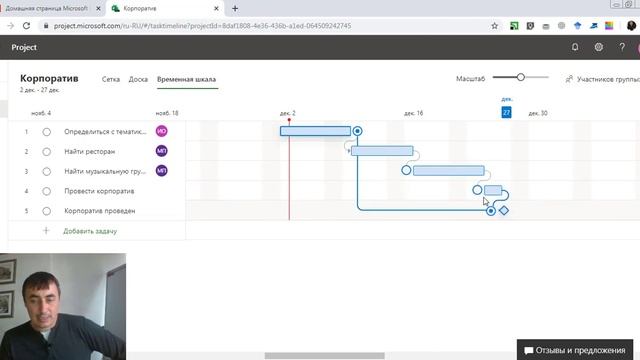Click МП avatar on Найти музыкальную гру... row
This screenshot has height=360, width=640.
point(162,171)
